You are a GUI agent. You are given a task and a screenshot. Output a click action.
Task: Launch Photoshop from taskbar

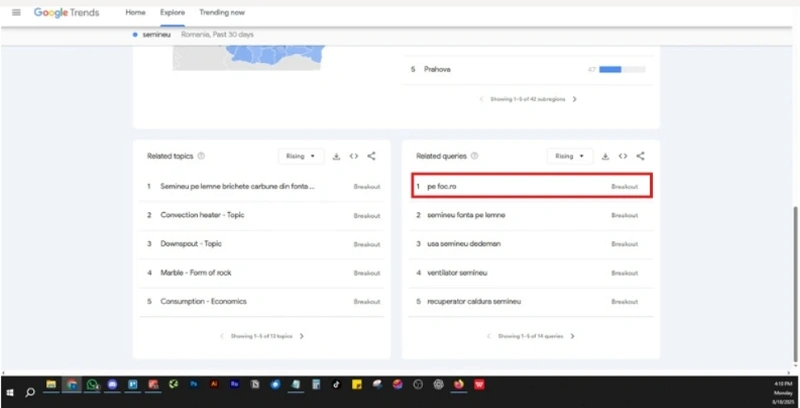coord(194,385)
